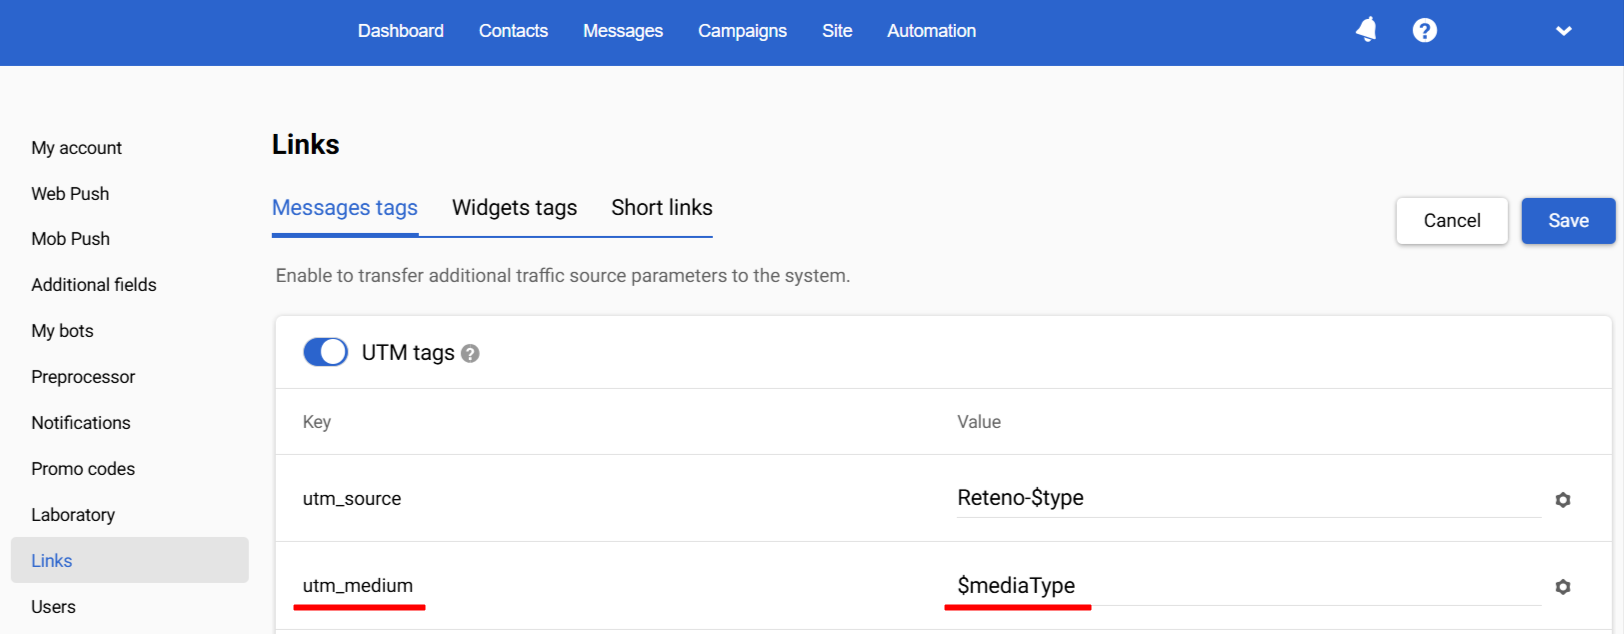Open the Laboratory sidebar section
Screen dimensions: 1624x634
point(73,515)
